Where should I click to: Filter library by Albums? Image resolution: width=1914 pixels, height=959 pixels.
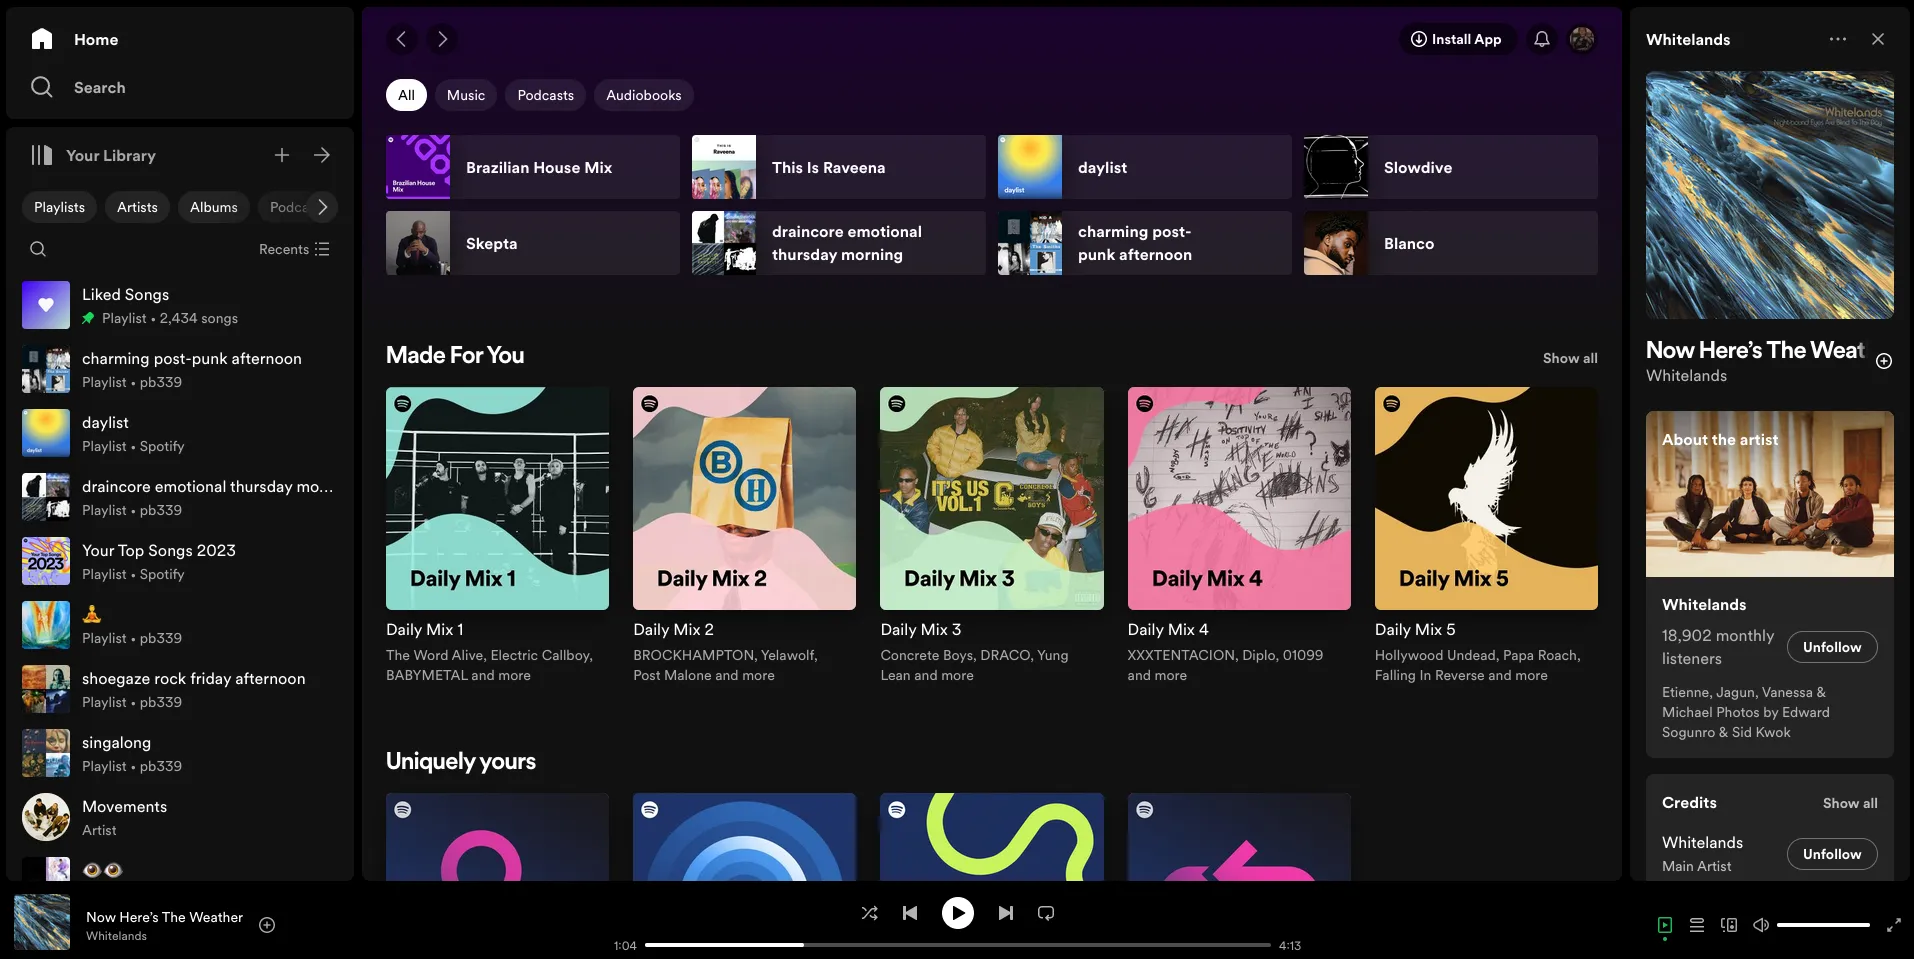(x=214, y=207)
